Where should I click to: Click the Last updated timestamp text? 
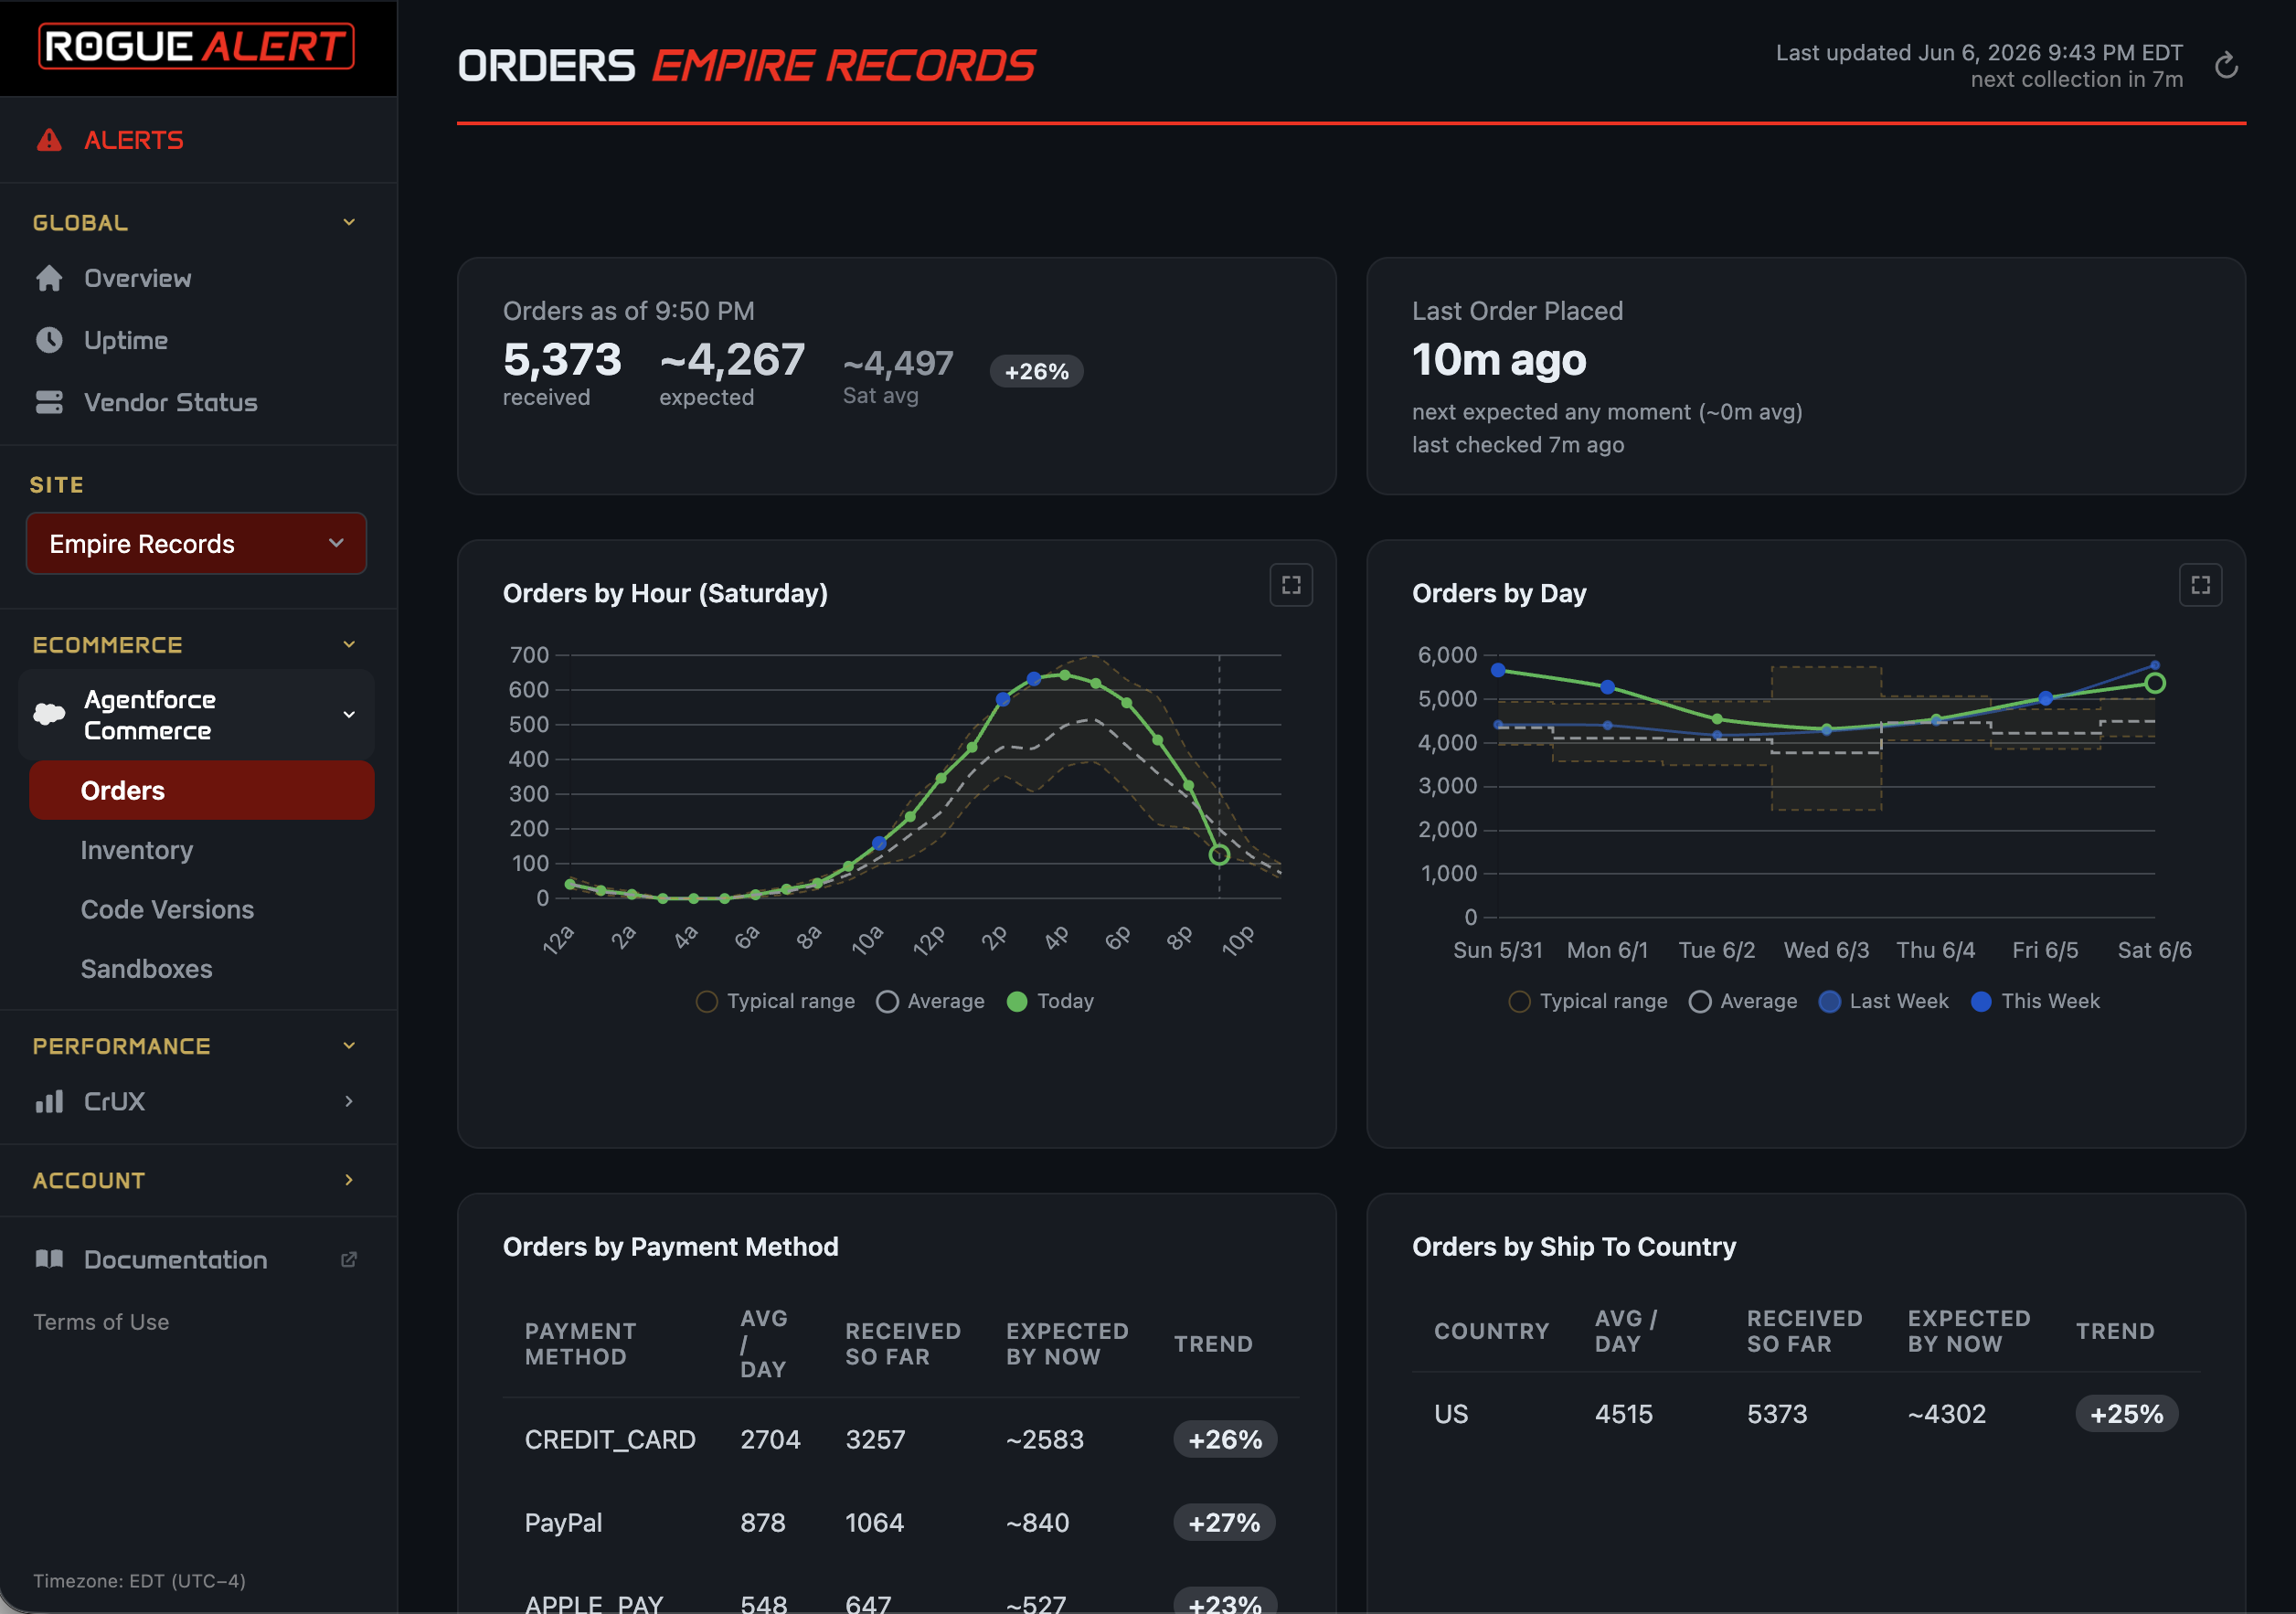[1979, 52]
